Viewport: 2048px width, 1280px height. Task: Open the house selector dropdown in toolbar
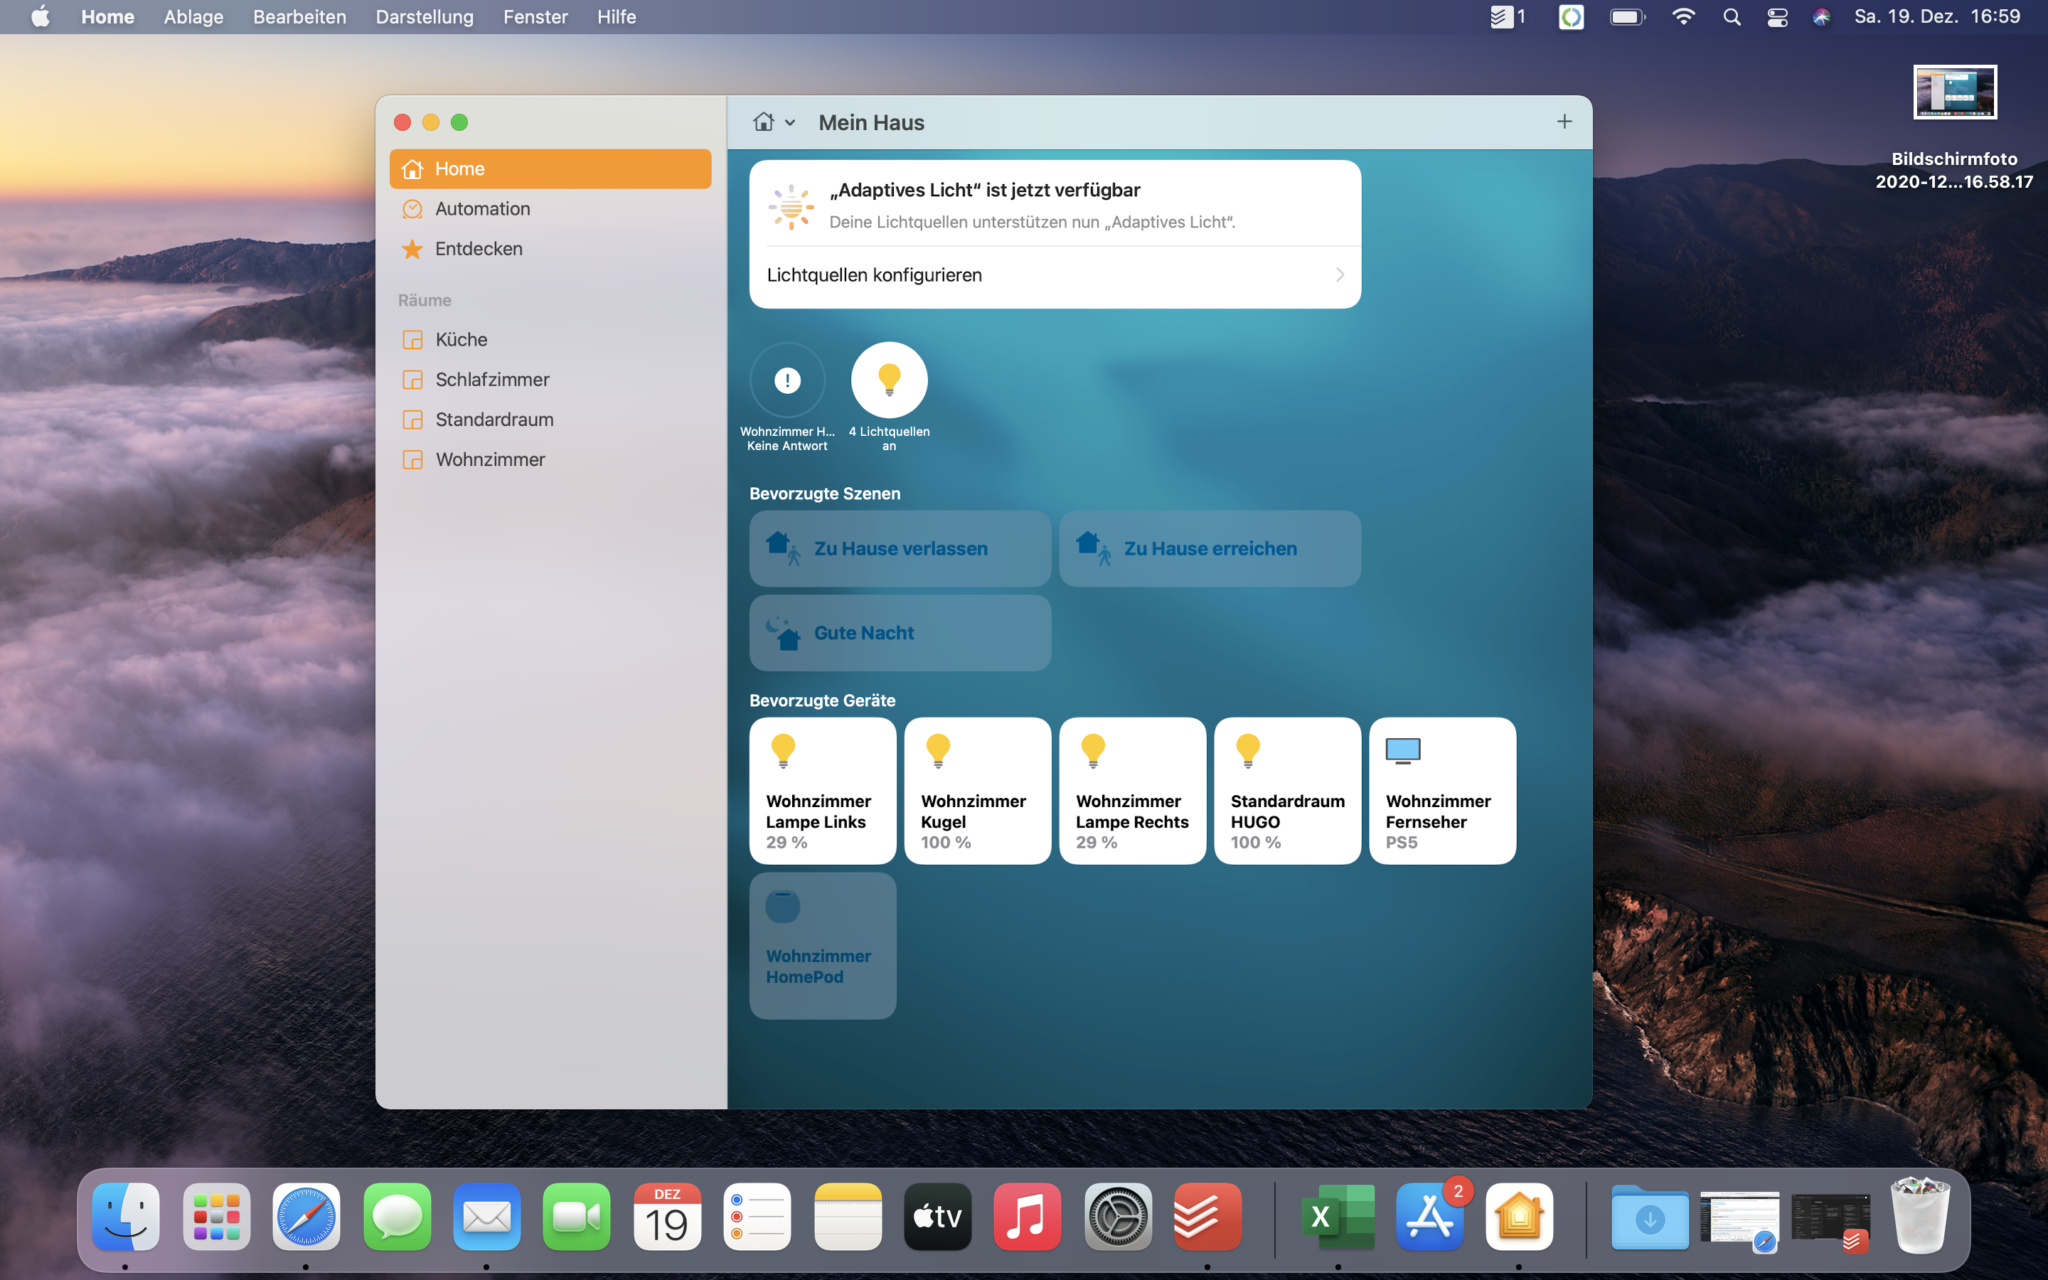point(774,122)
